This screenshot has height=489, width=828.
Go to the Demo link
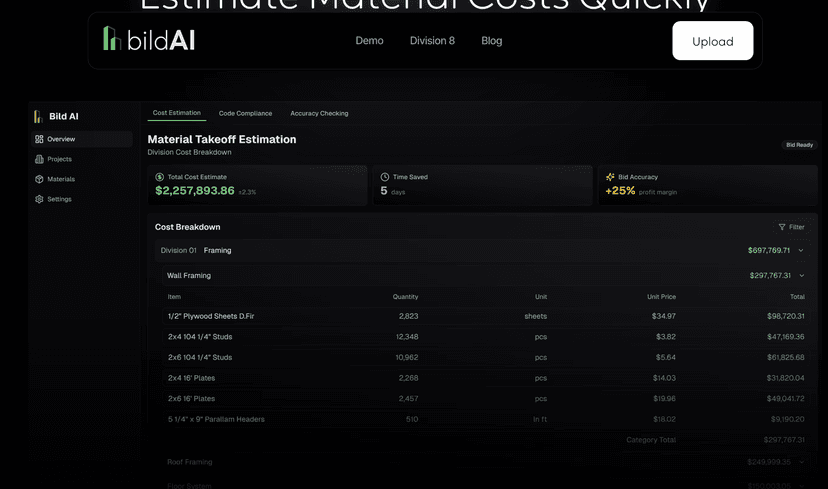(x=369, y=41)
